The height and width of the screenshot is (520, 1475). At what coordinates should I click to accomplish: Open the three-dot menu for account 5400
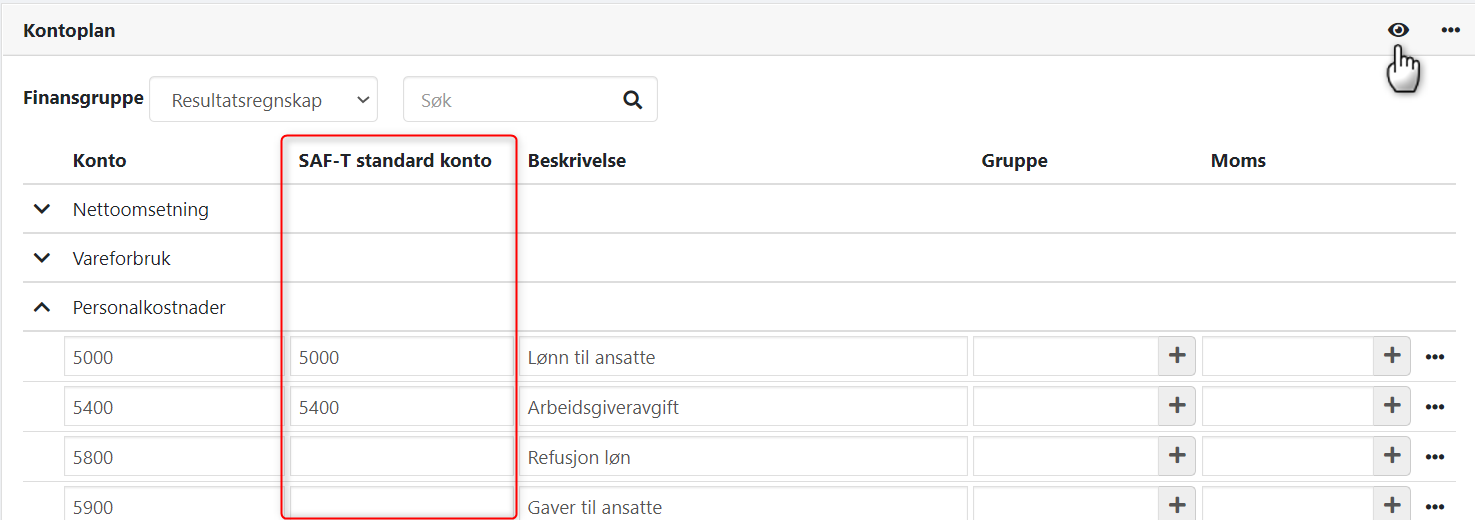coord(1435,407)
